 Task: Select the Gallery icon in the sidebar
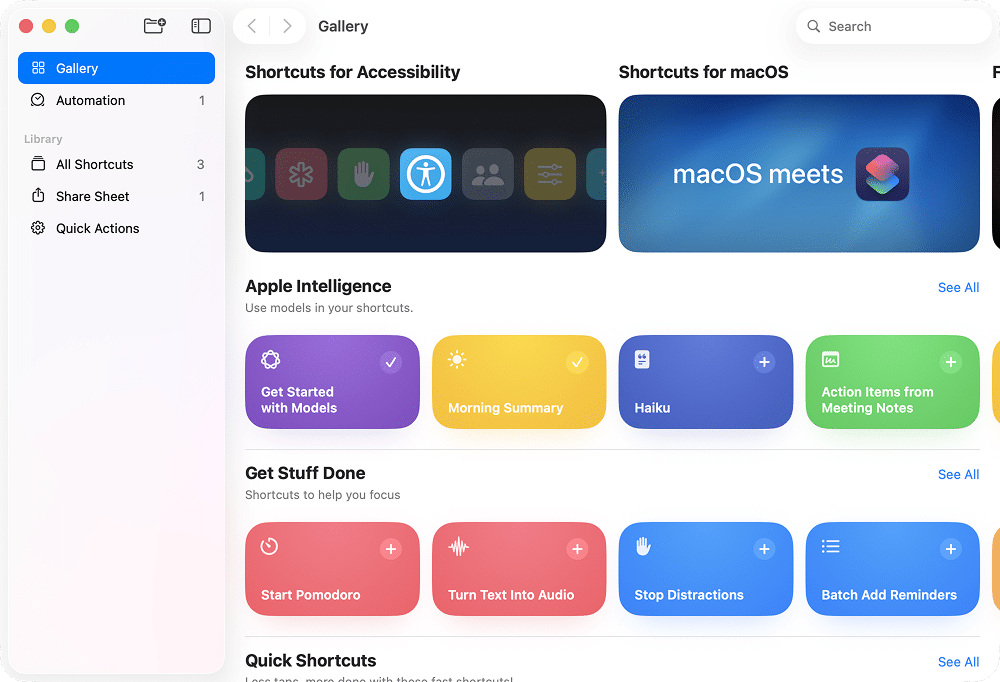pyautogui.click(x=40, y=67)
